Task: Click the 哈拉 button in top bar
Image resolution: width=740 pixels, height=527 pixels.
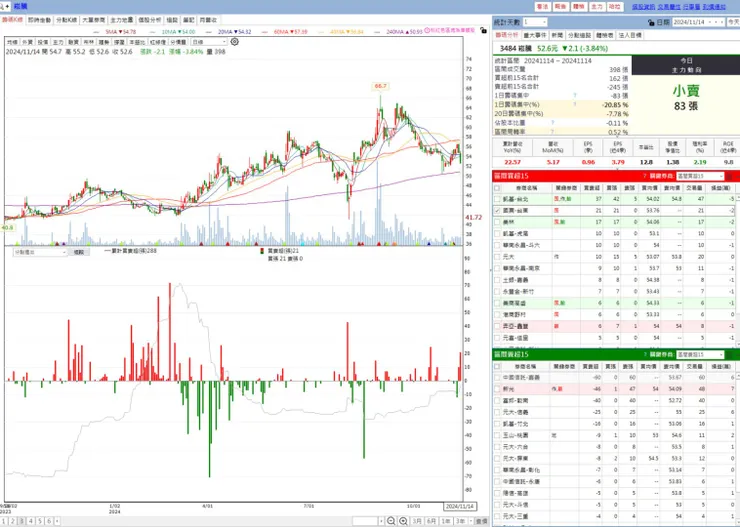Action: pyautogui.click(x=614, y=7)
